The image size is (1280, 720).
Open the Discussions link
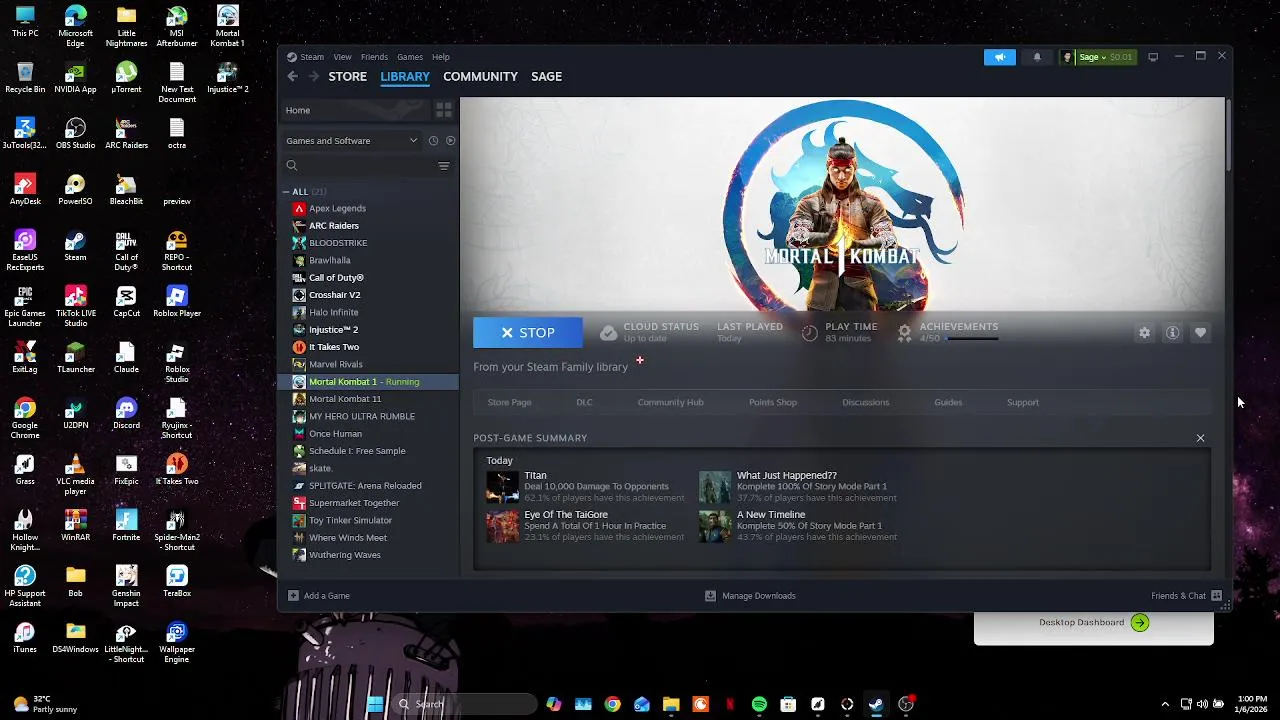[x=865, y=402]
